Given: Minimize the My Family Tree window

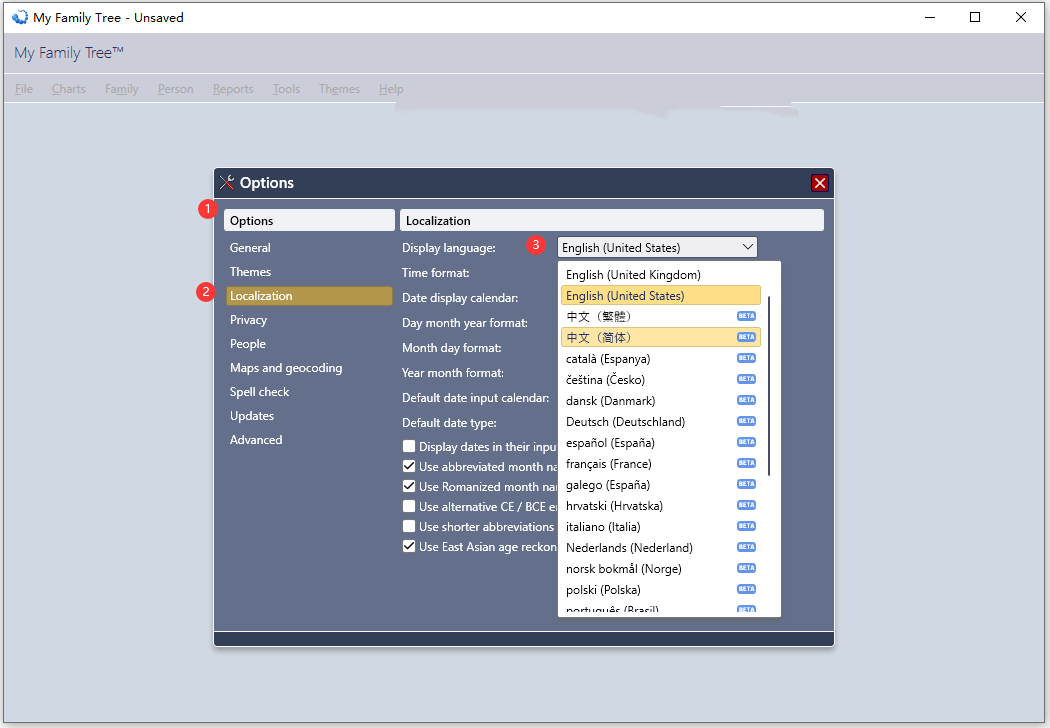Looking at the screenshot, I should (x=929, y=17).
